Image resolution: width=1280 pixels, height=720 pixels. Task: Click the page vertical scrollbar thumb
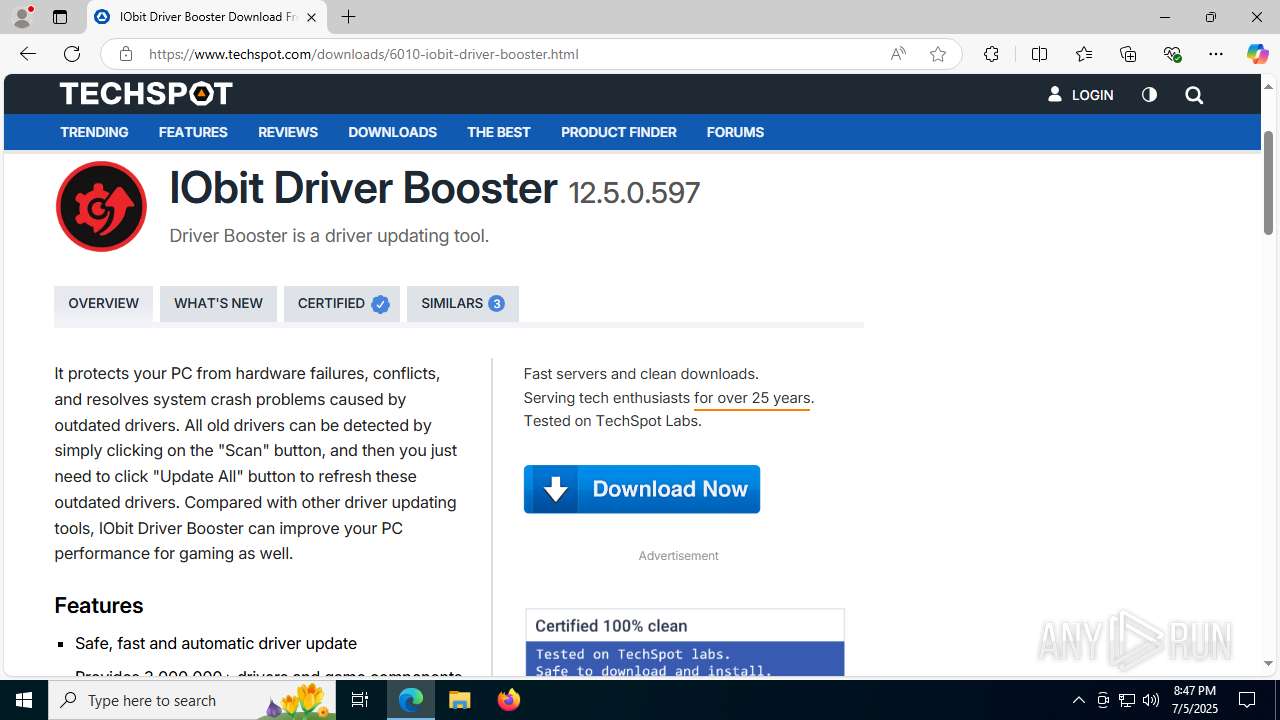(x=1268, y=182)
